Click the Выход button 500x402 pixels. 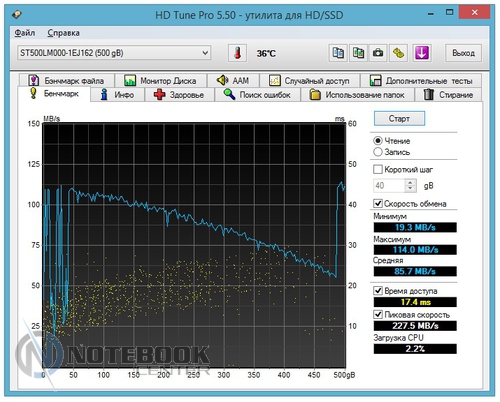click(x=463, y=53)
